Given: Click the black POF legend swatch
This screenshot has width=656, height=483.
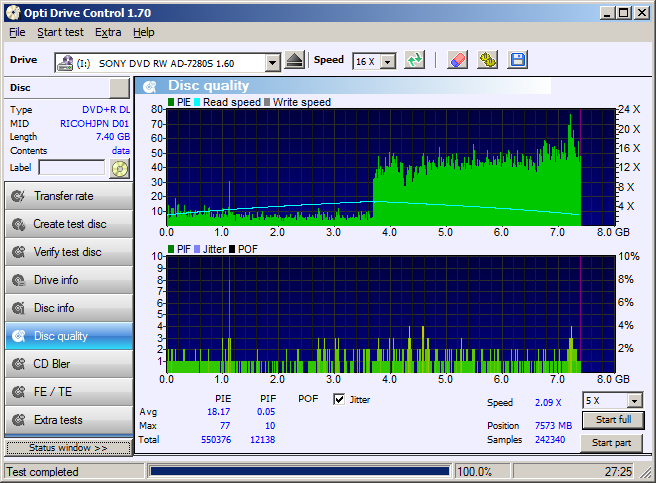Looking at the screenshot, I should coord(232,249).
